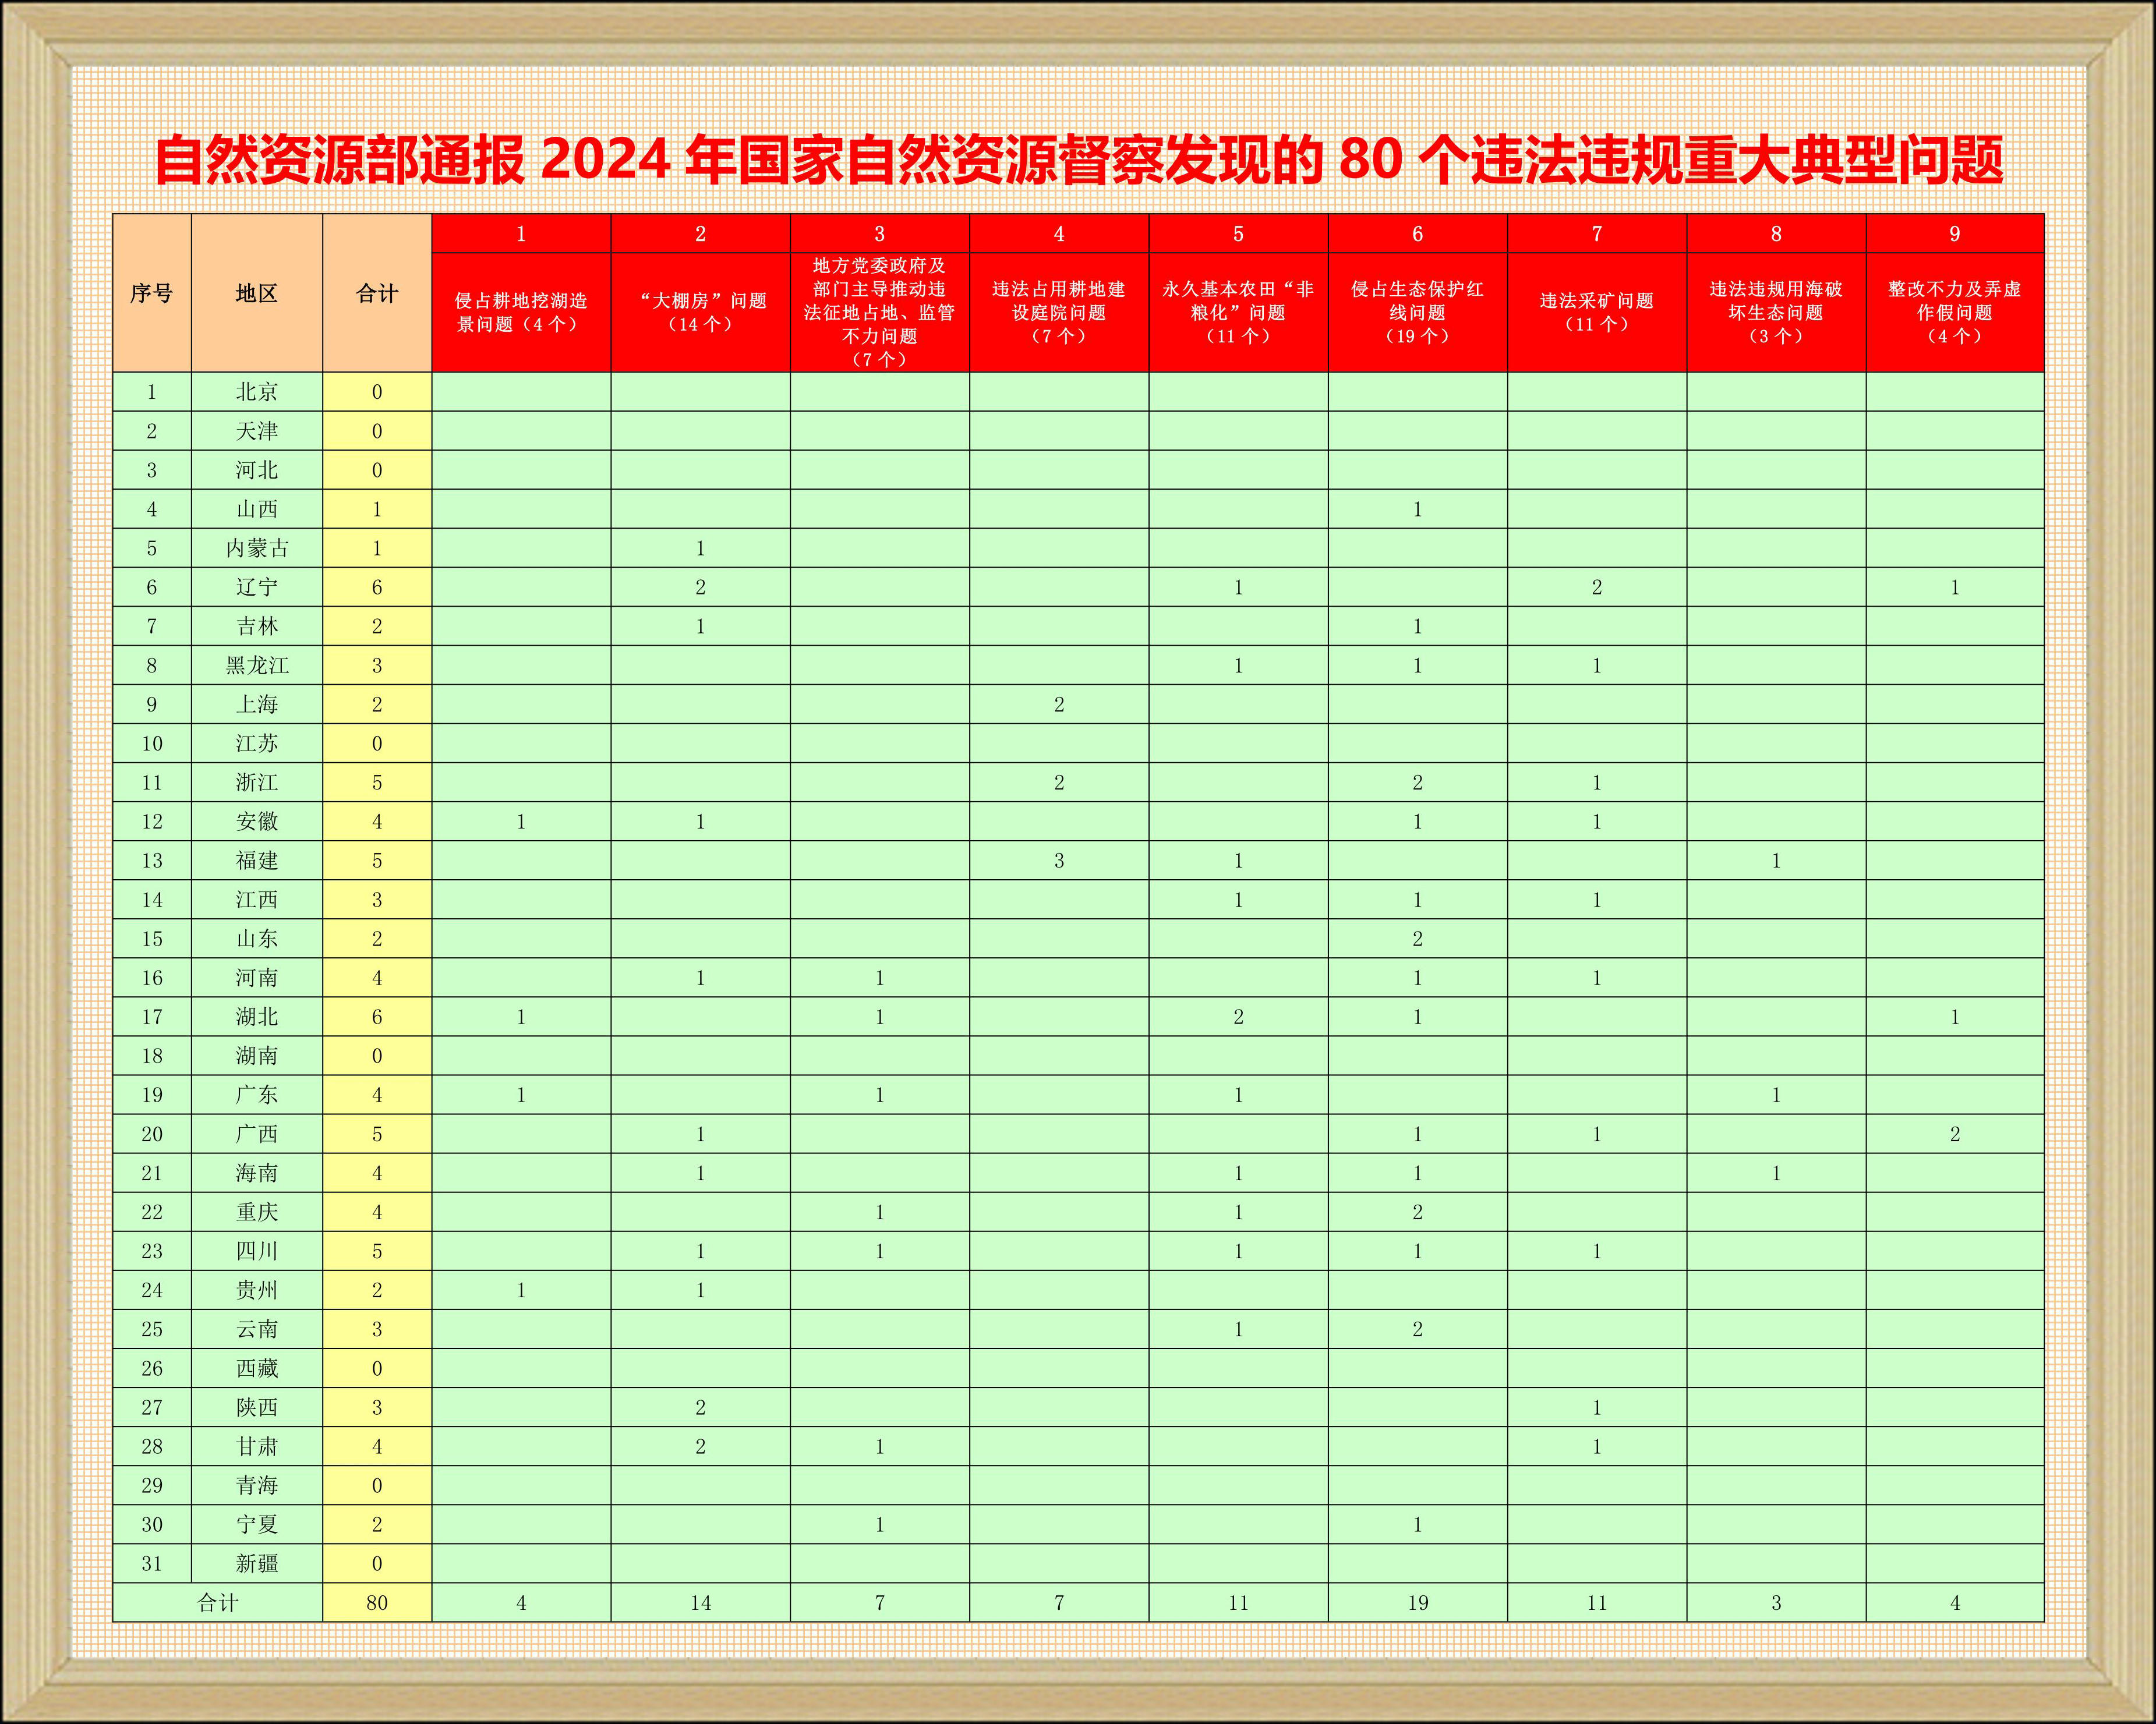
Task: Click the grand total 80 cell
Action: (x=376, y=1602)
